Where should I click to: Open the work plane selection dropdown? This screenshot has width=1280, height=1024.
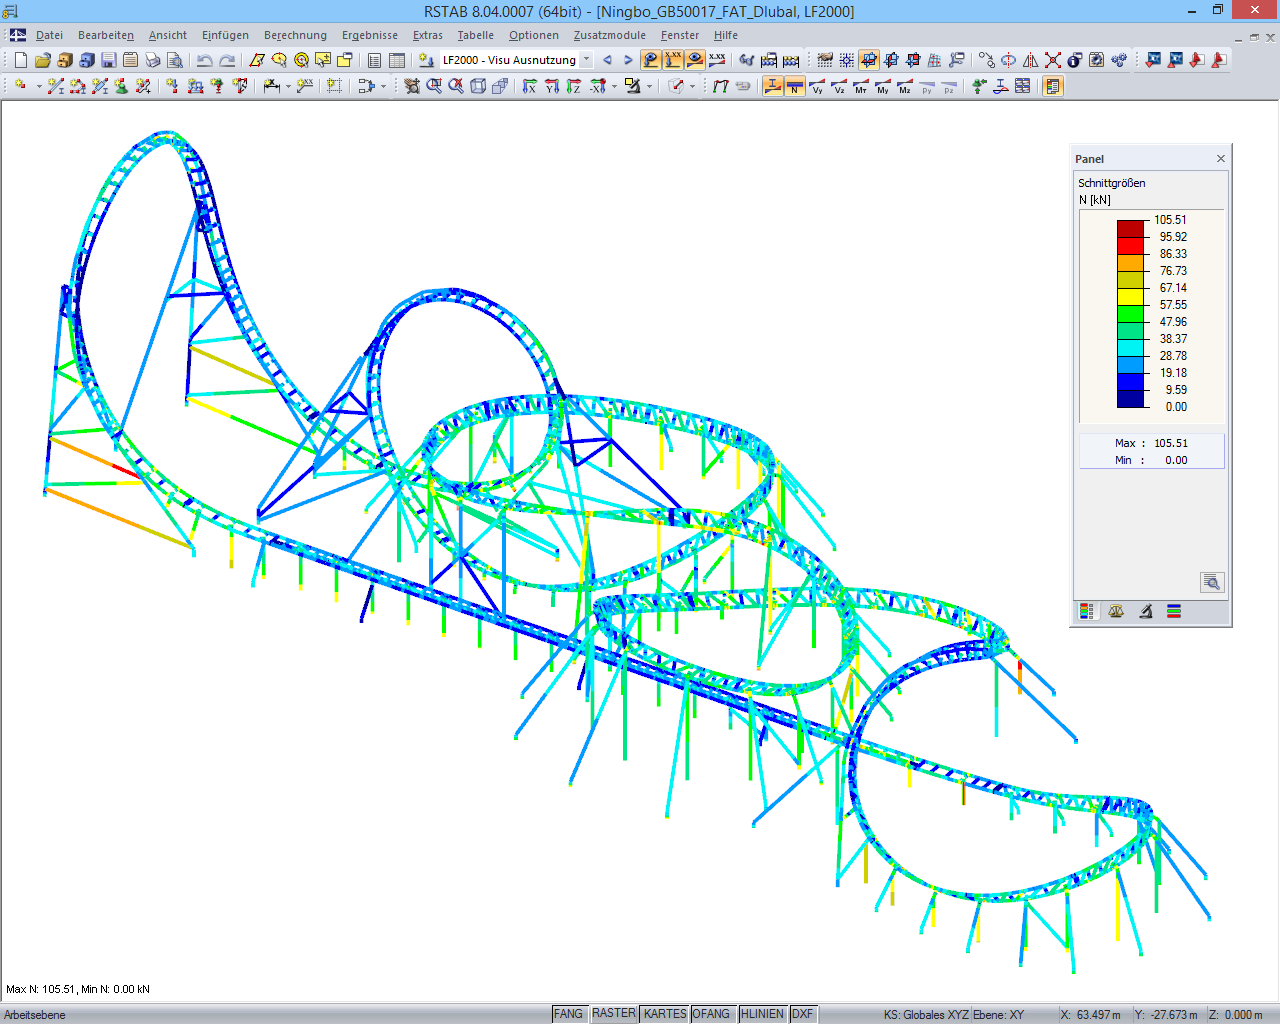pyautogui.click(x=650, y=86)
